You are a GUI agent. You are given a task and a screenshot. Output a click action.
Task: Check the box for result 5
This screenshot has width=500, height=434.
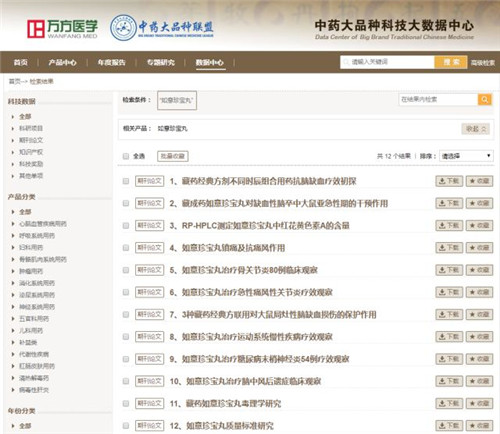[x=126, y=270]
